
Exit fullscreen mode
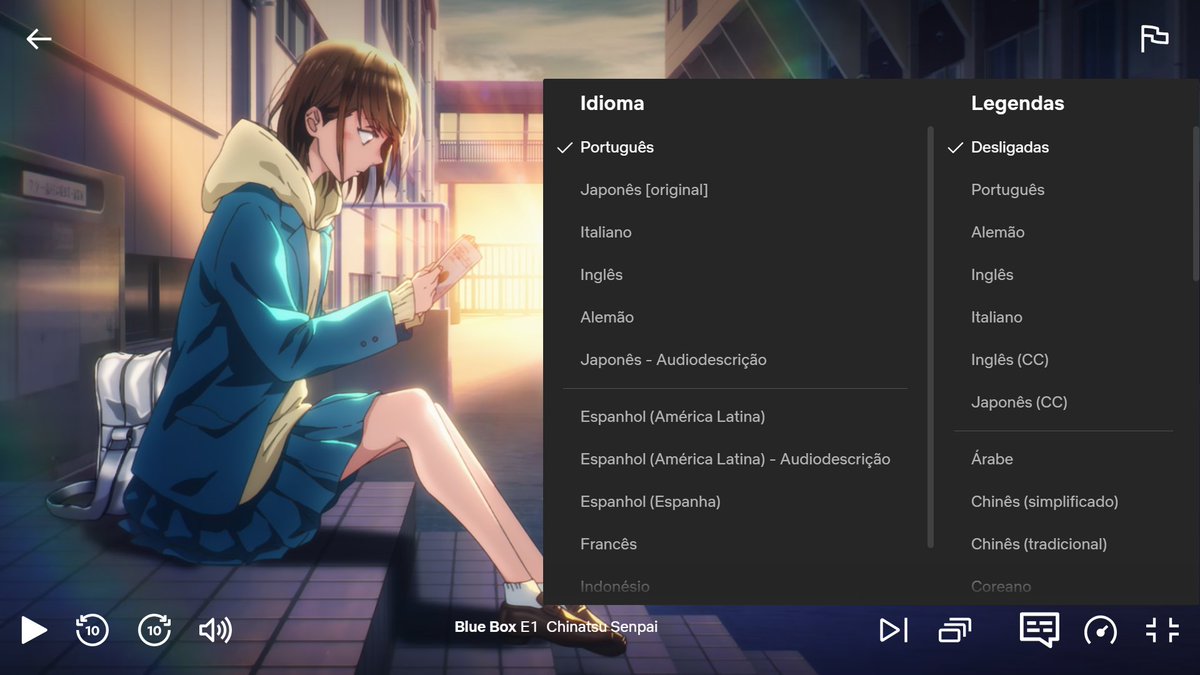point(1162,630)
